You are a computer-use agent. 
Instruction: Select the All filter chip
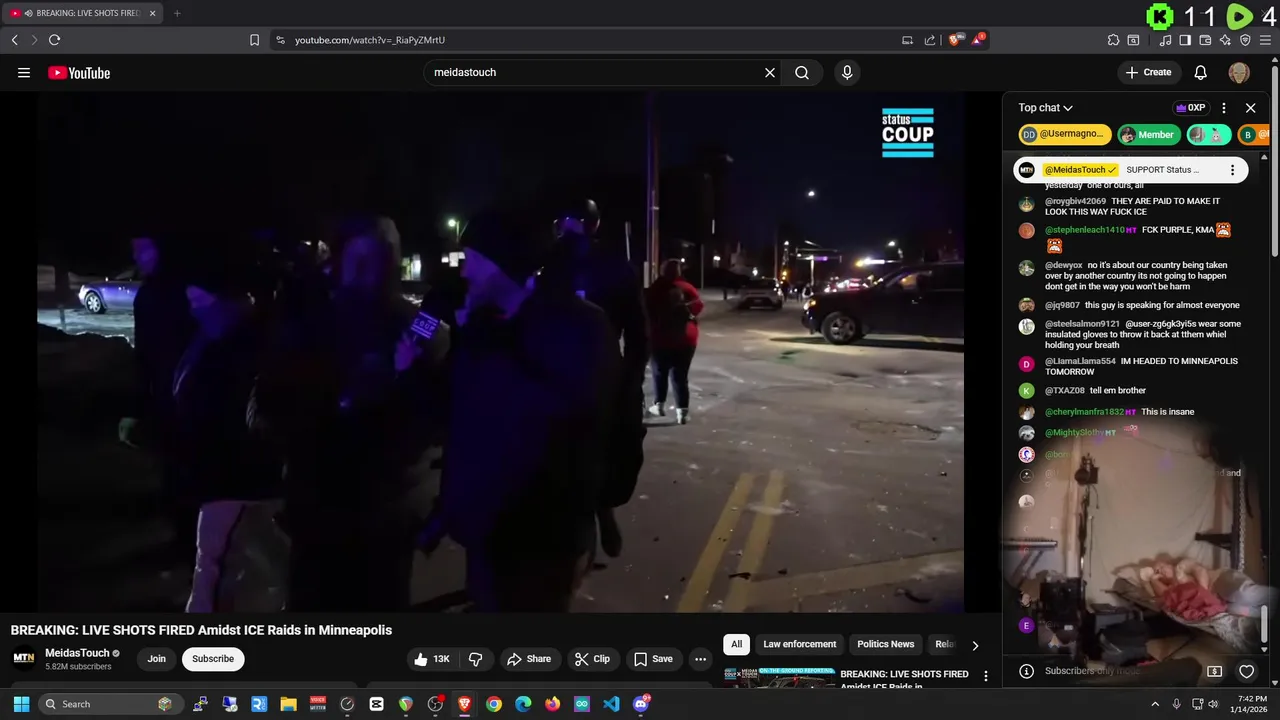click(x=736, y=644)
